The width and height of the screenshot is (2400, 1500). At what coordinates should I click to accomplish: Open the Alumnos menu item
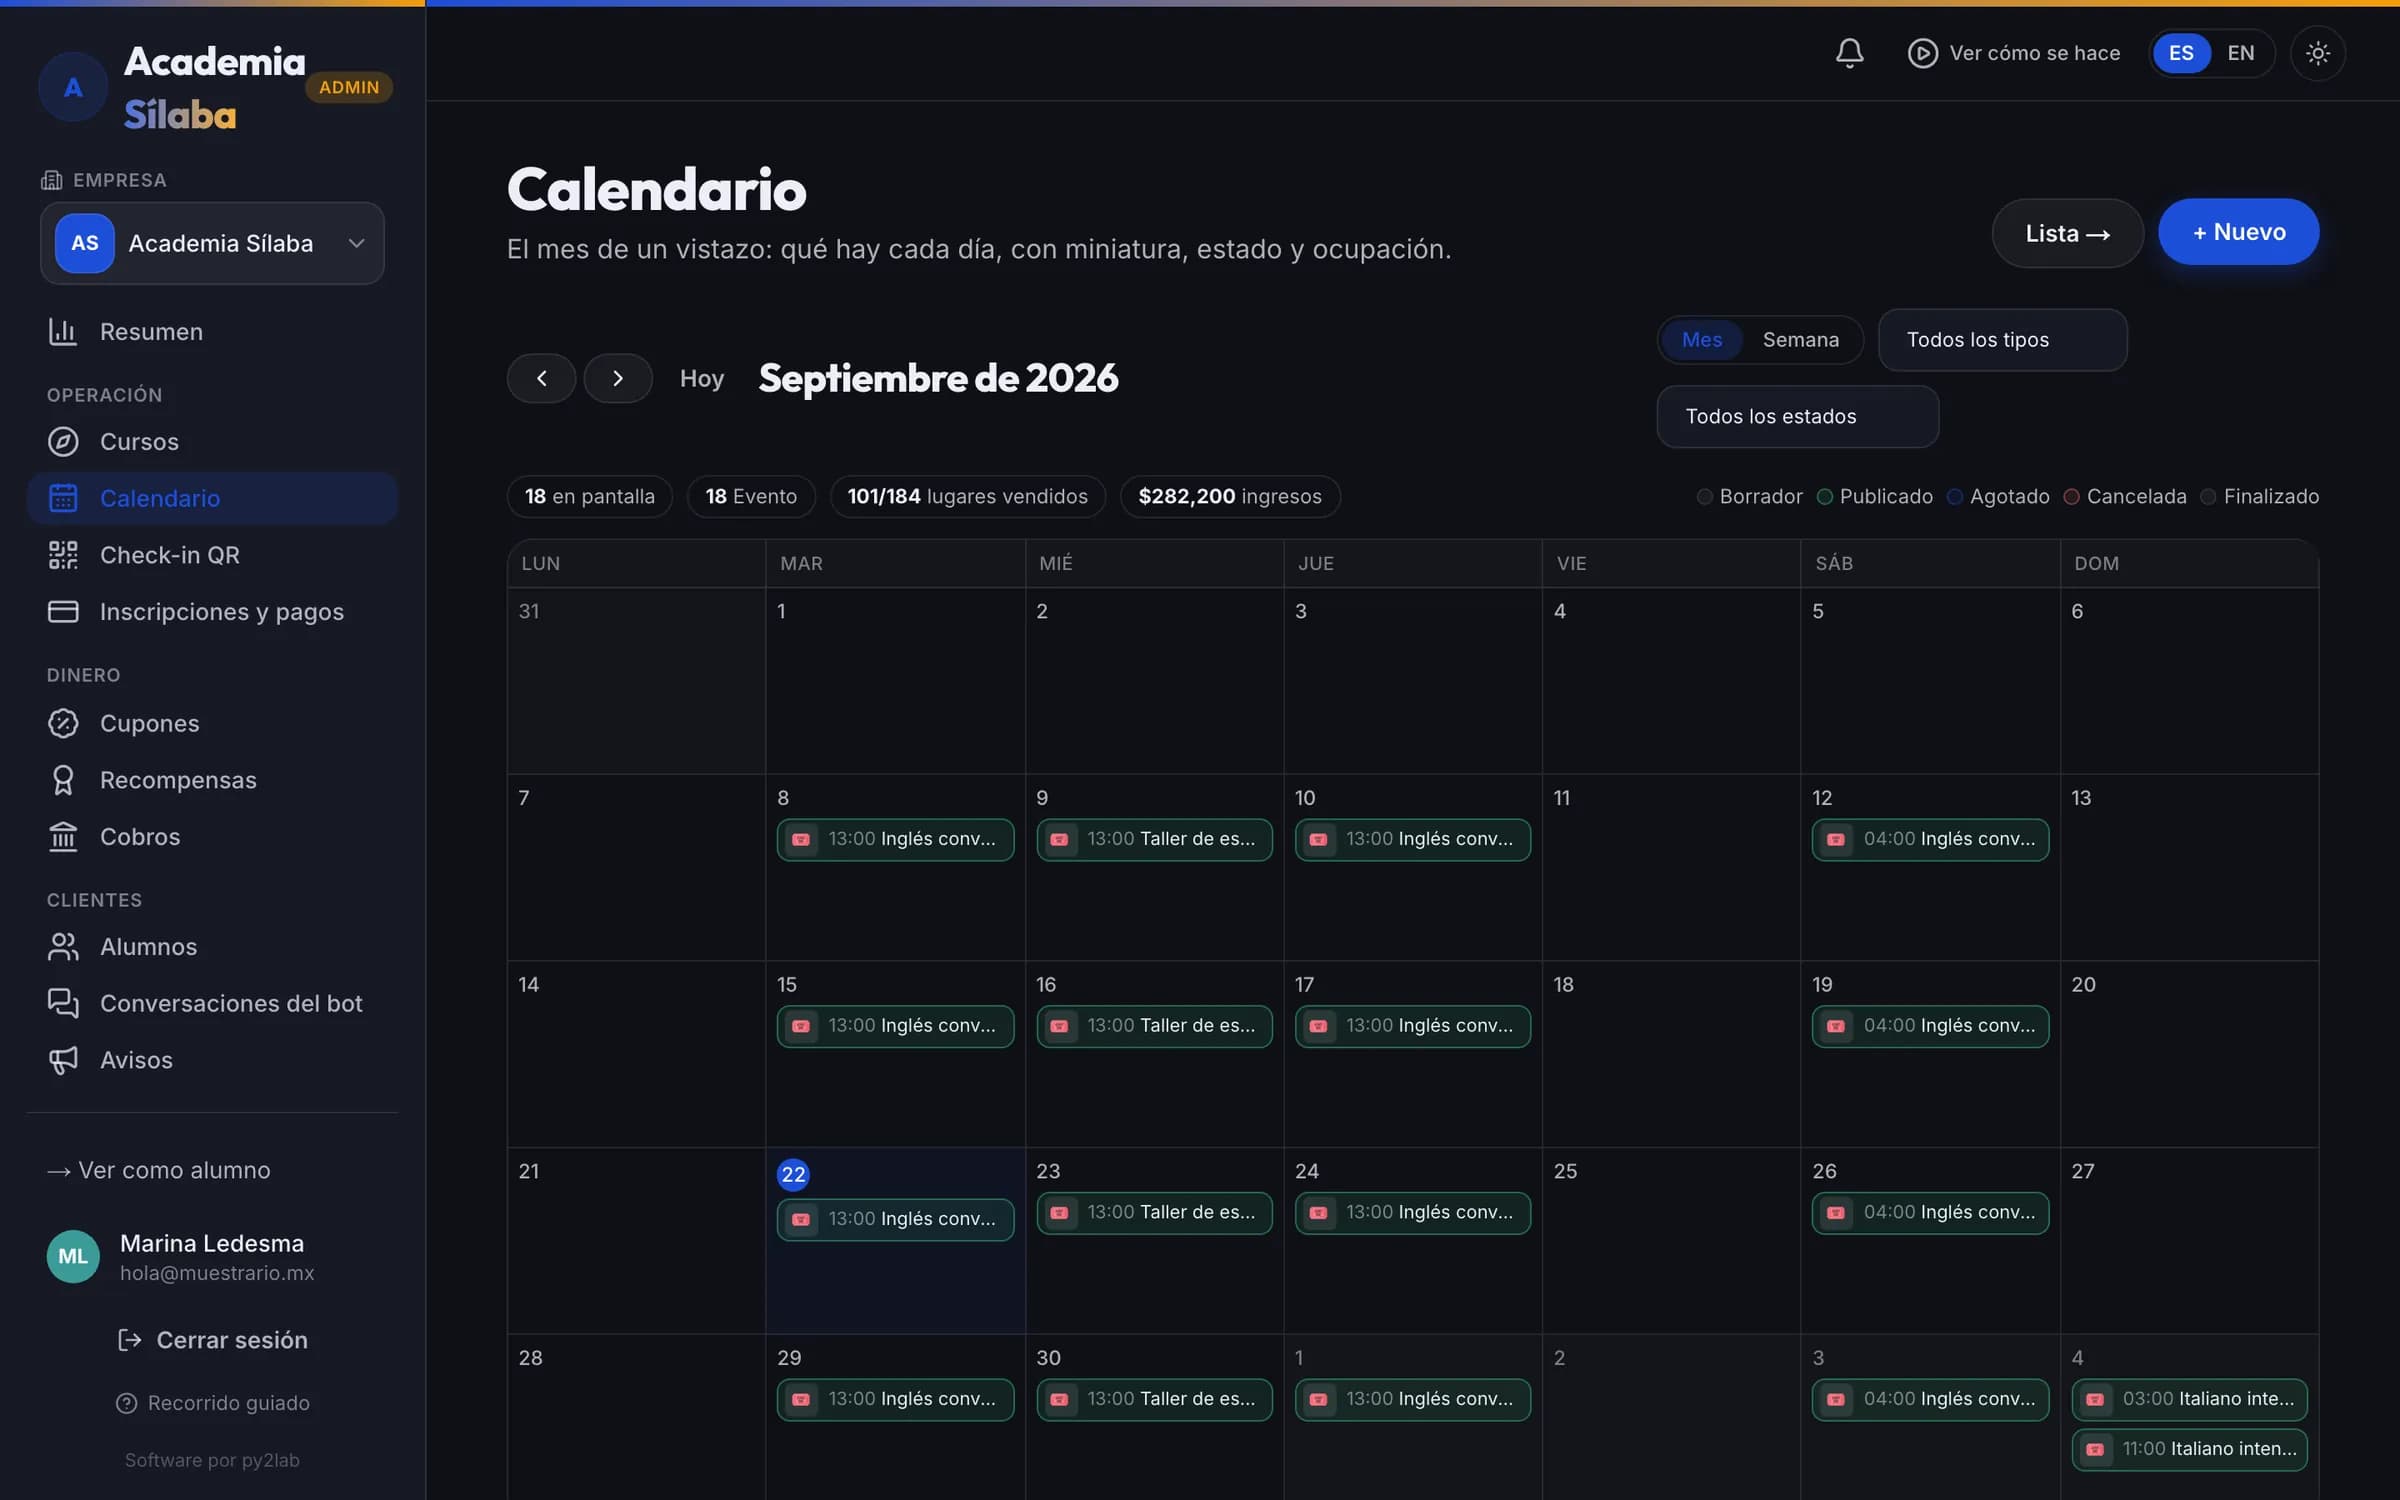point(212,946)
